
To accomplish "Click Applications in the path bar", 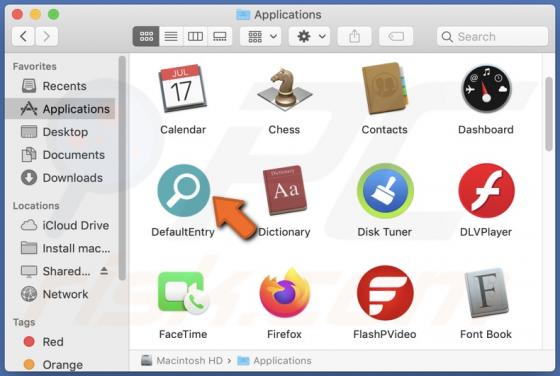I will 274,361.
